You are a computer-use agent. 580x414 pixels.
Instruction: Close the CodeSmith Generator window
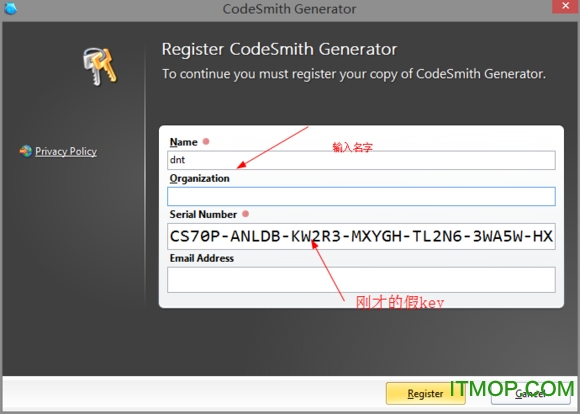pos(566,6)
